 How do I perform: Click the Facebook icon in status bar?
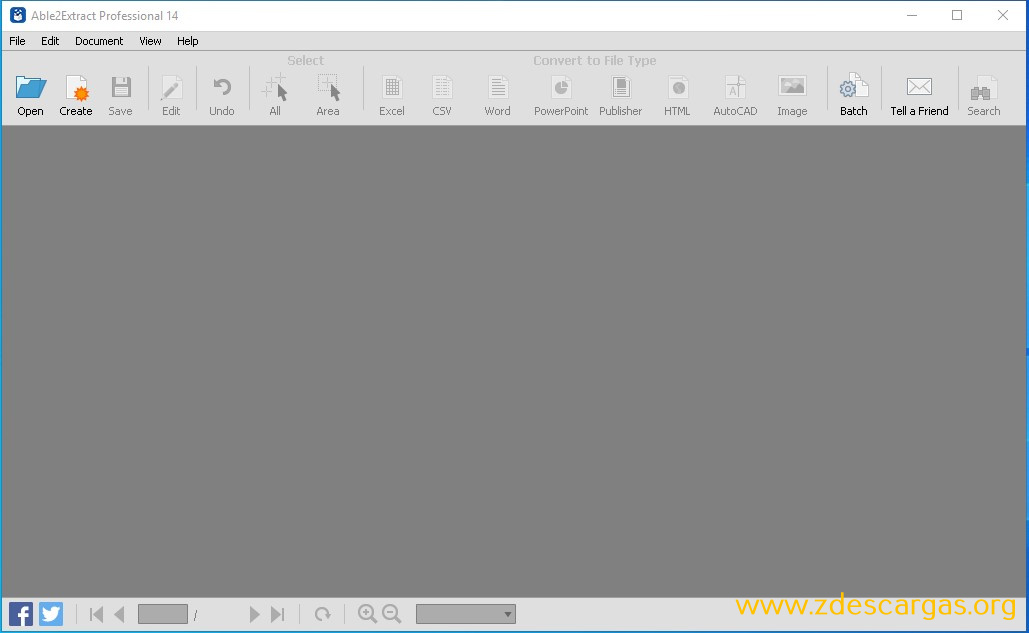[21, 614]
